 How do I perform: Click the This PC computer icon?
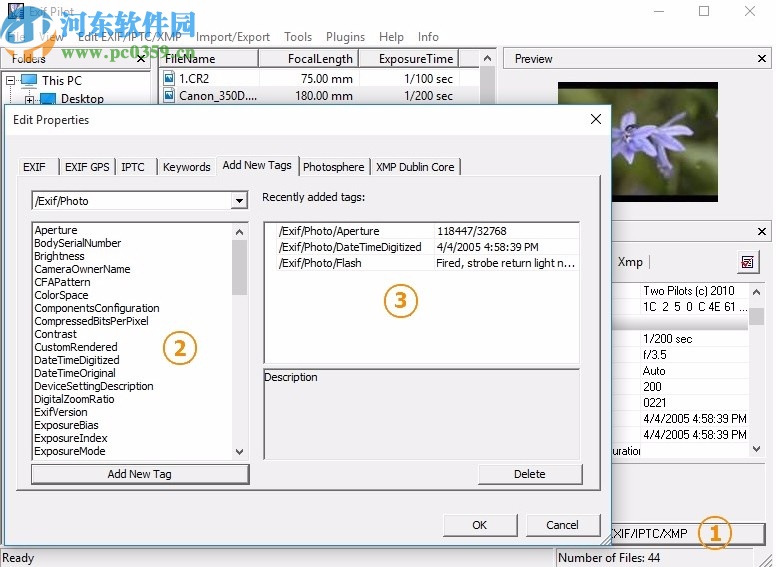[29, 80]
